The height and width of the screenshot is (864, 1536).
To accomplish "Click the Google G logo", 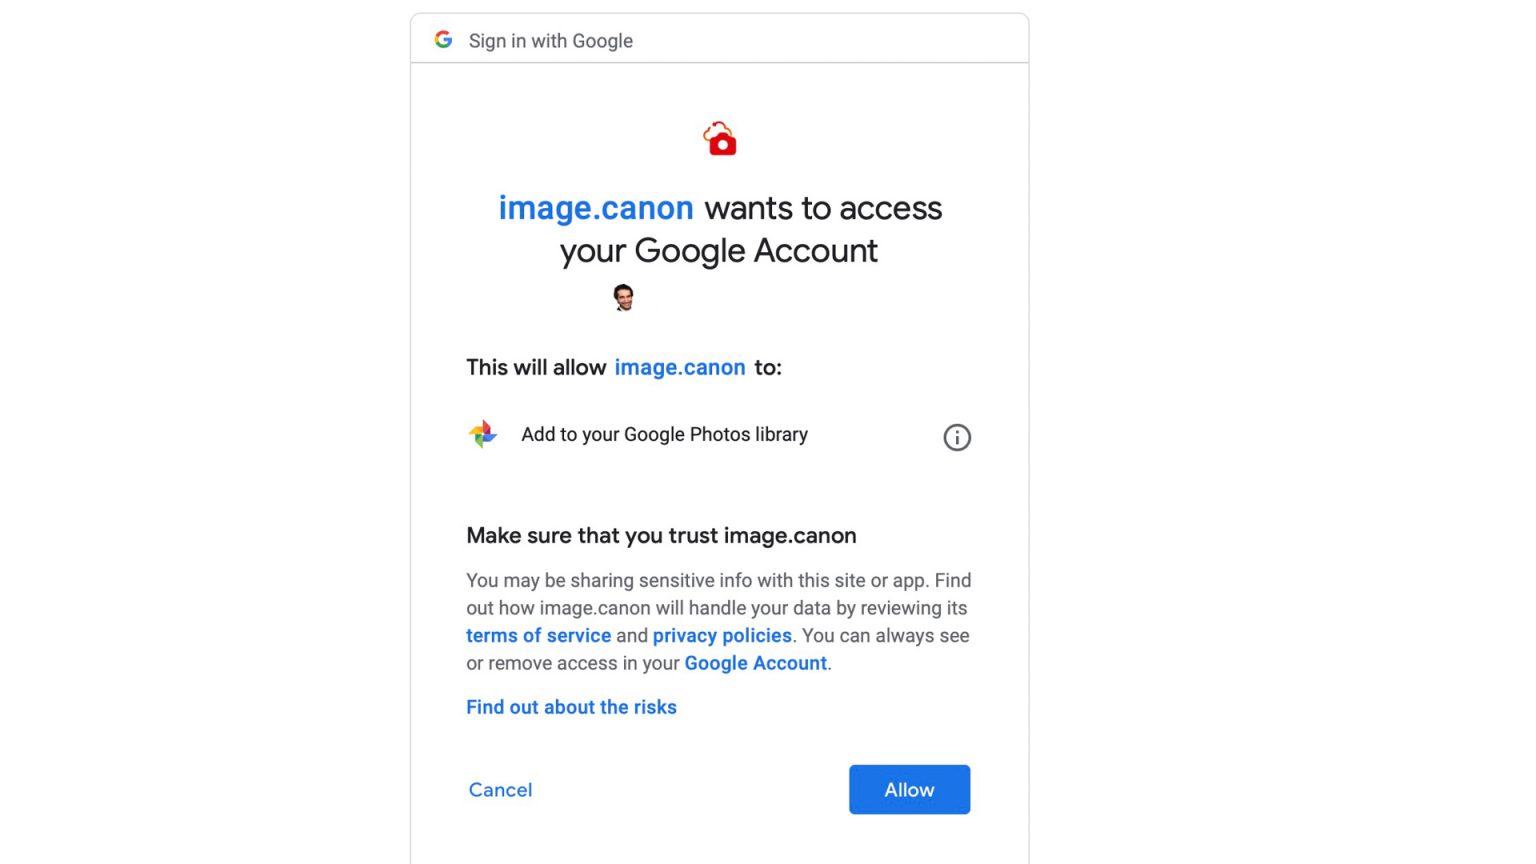I will click(x=443, y=40).
